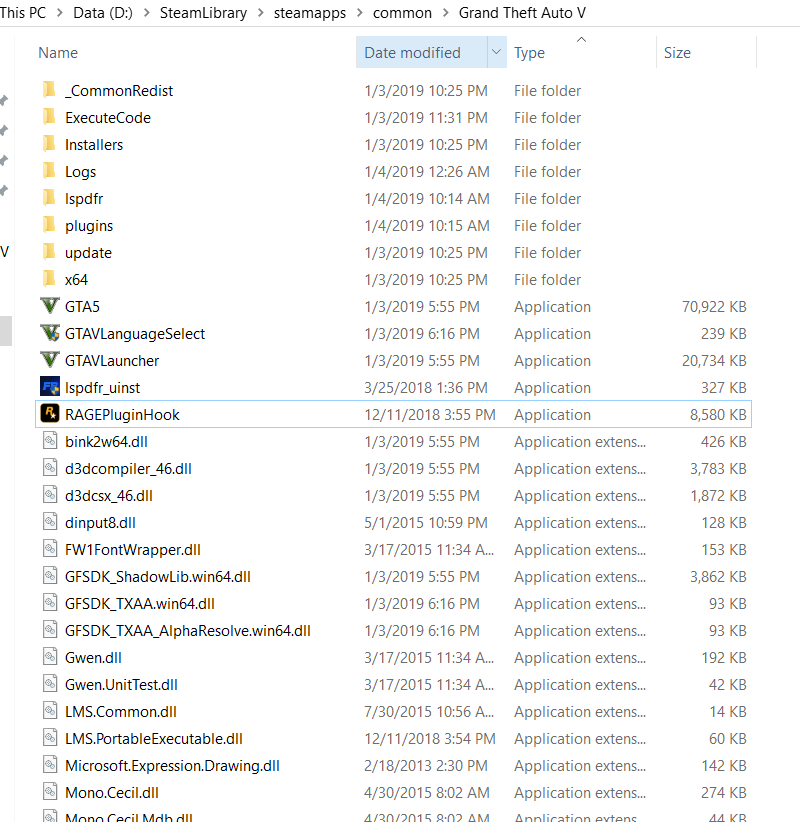Go to steamapps breadcrumb segment
Viewport: 800px width, 836px height.
(310, 13)
